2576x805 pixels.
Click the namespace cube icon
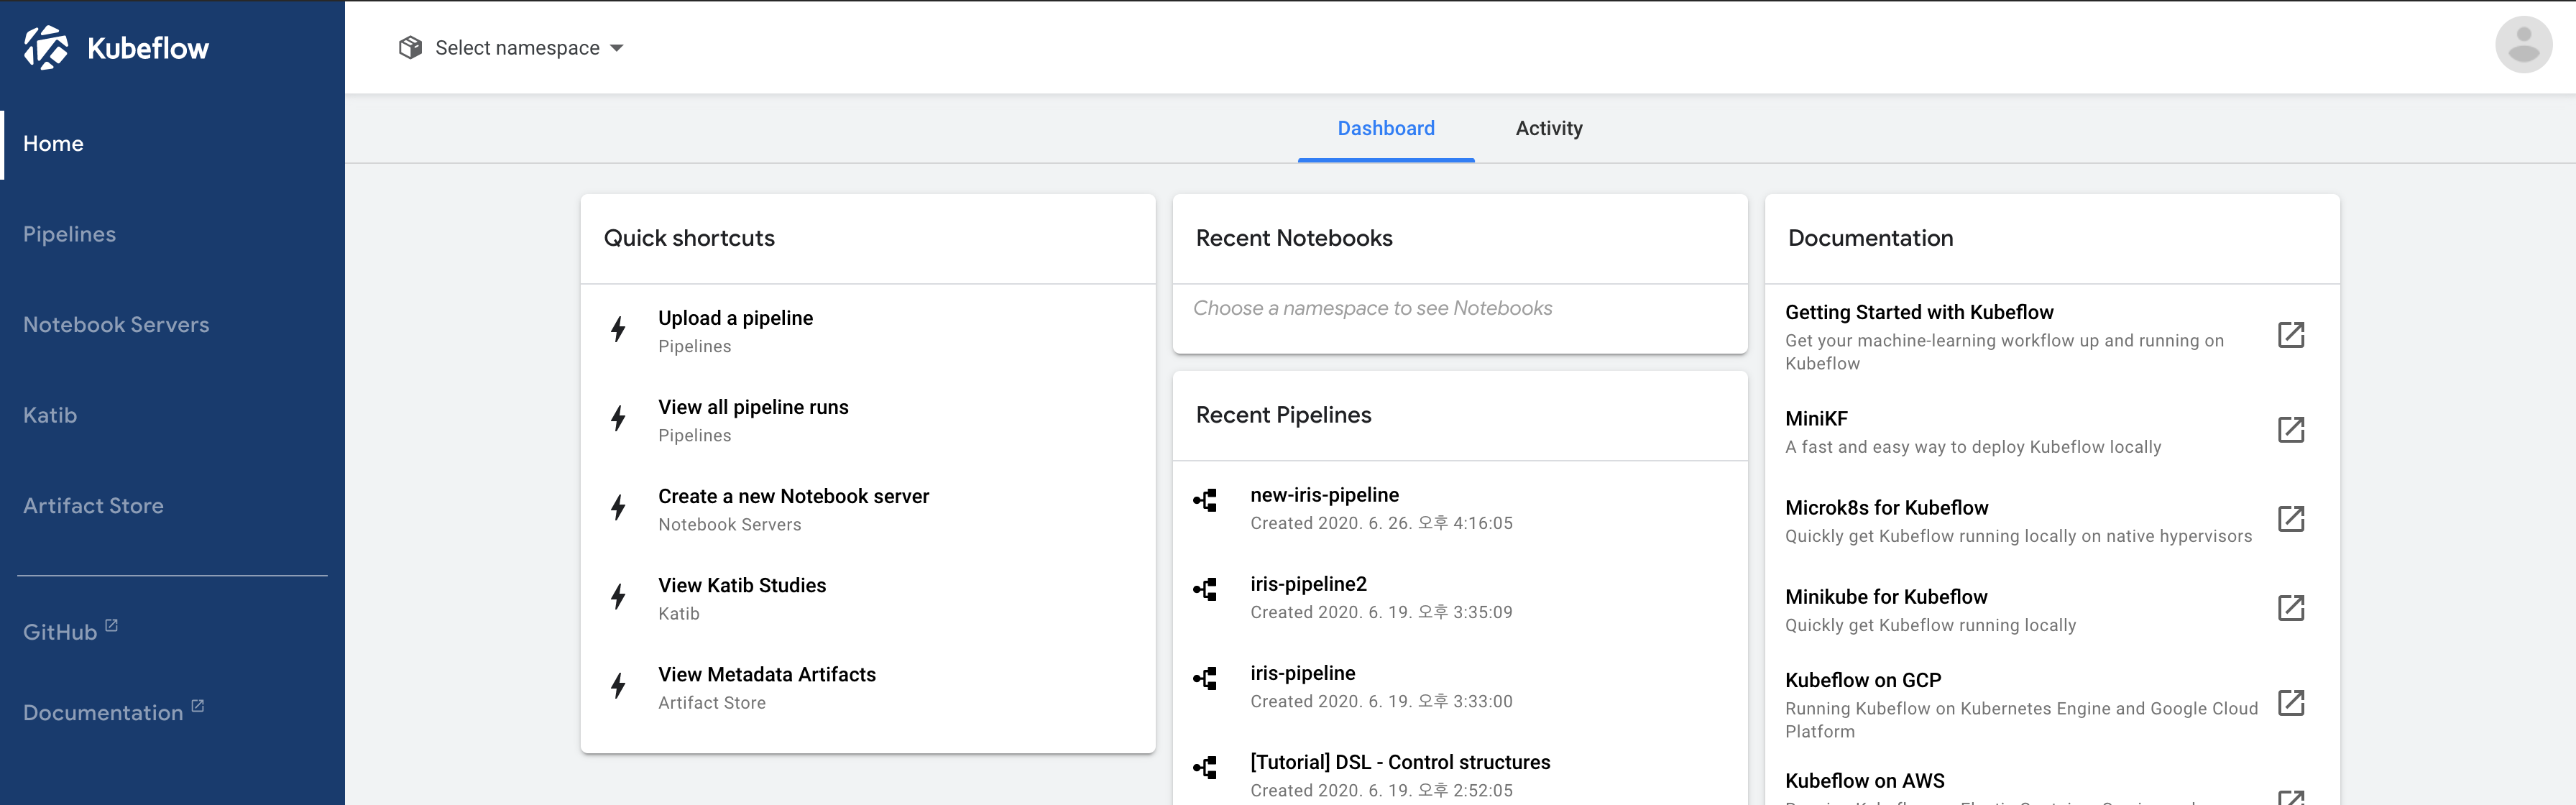pyautogui.click(x=410, y=48)
